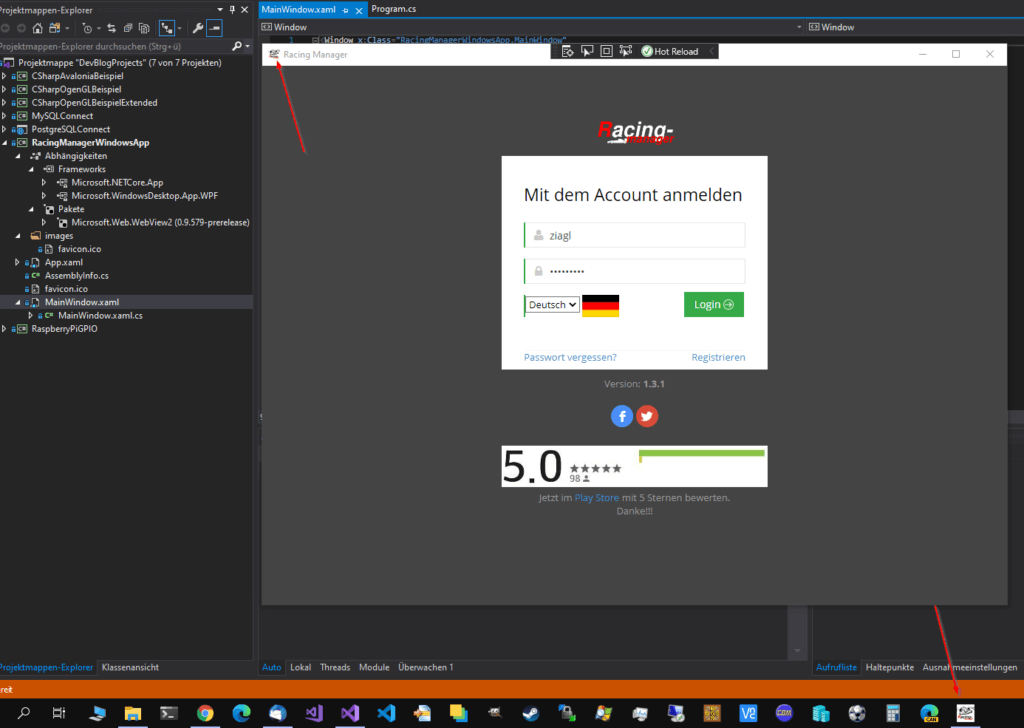Open the Klassenansicht tab
The image size is (1024, 728).
[x=130, y=667]
